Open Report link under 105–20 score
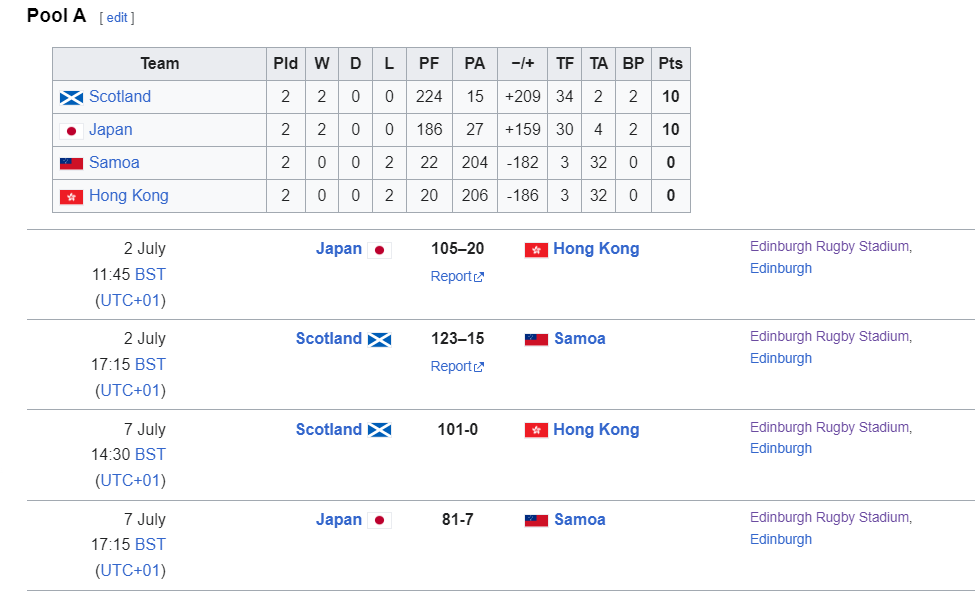Image resolution: width=978 pixels, height=592 pixels. click(457, 276)
